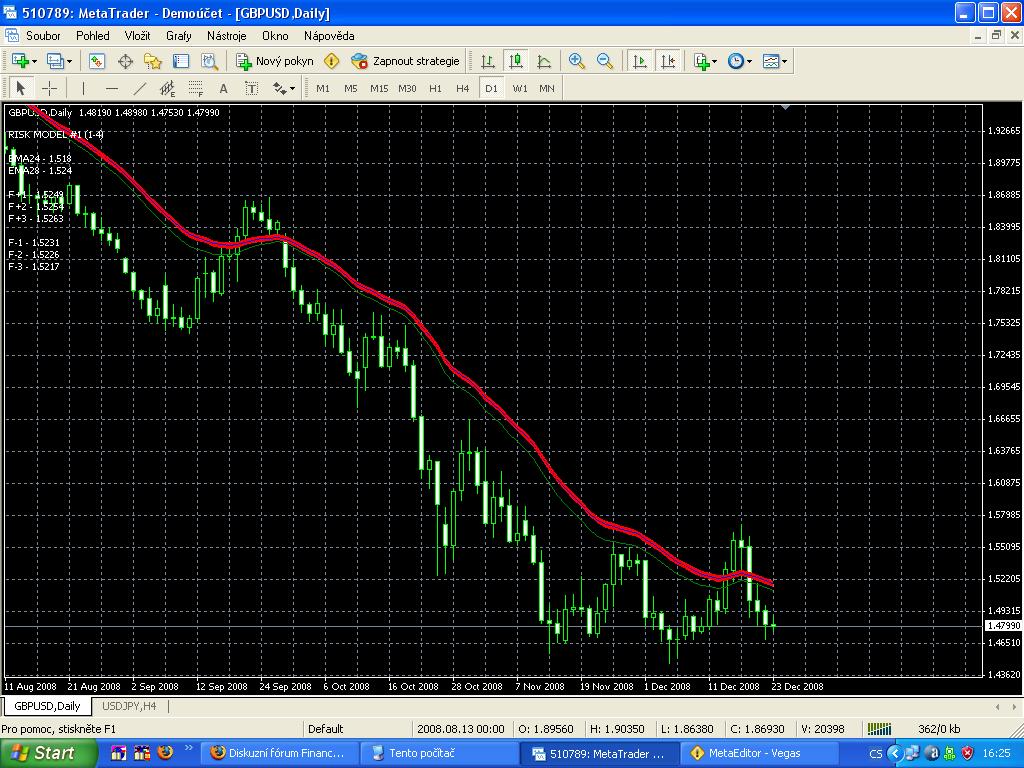The height and width of the screenshot is (768, 1024).
Task: Select the trendline drawing tool
Action: pyautogui.click(x=140, y=88)
